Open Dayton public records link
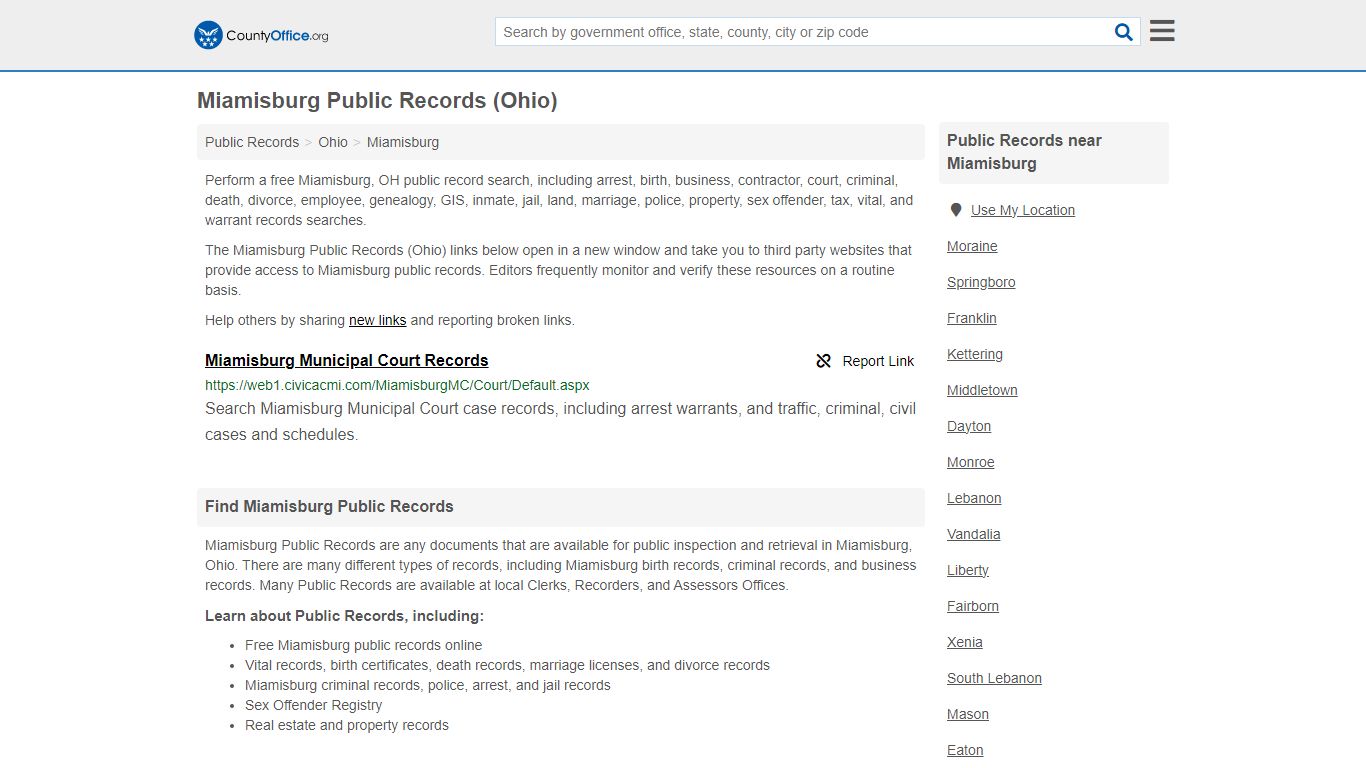The height and width of the screenshot is (768, 1366). (x=969, y=426)
